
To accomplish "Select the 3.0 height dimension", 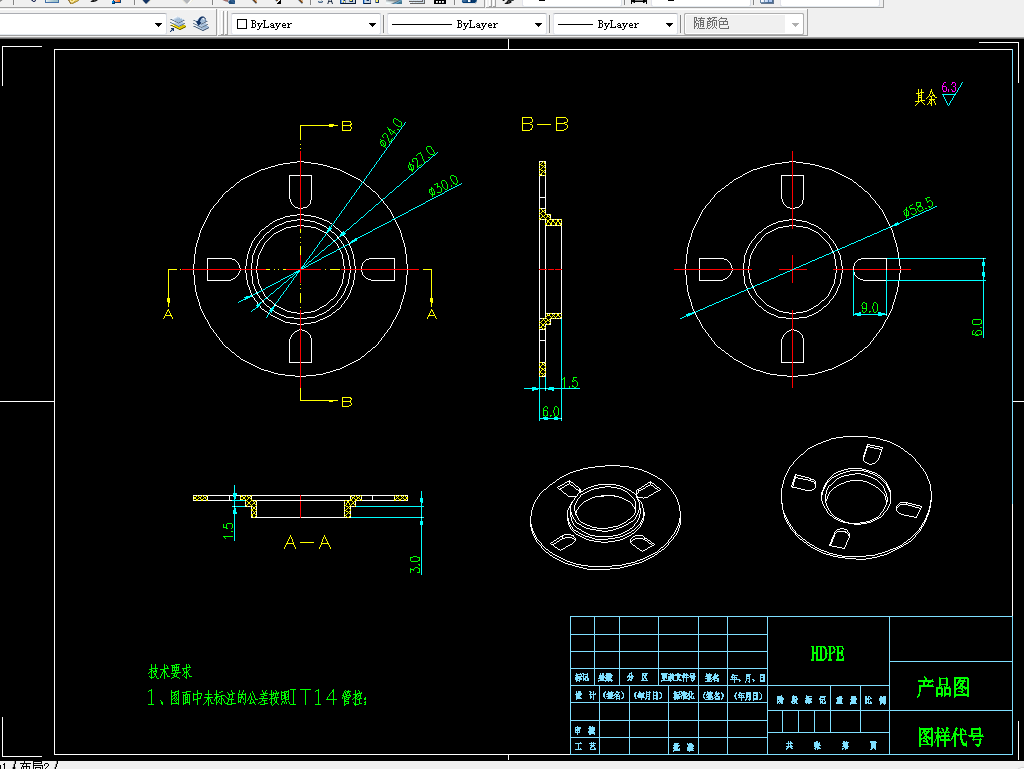I will pos(415,564).
